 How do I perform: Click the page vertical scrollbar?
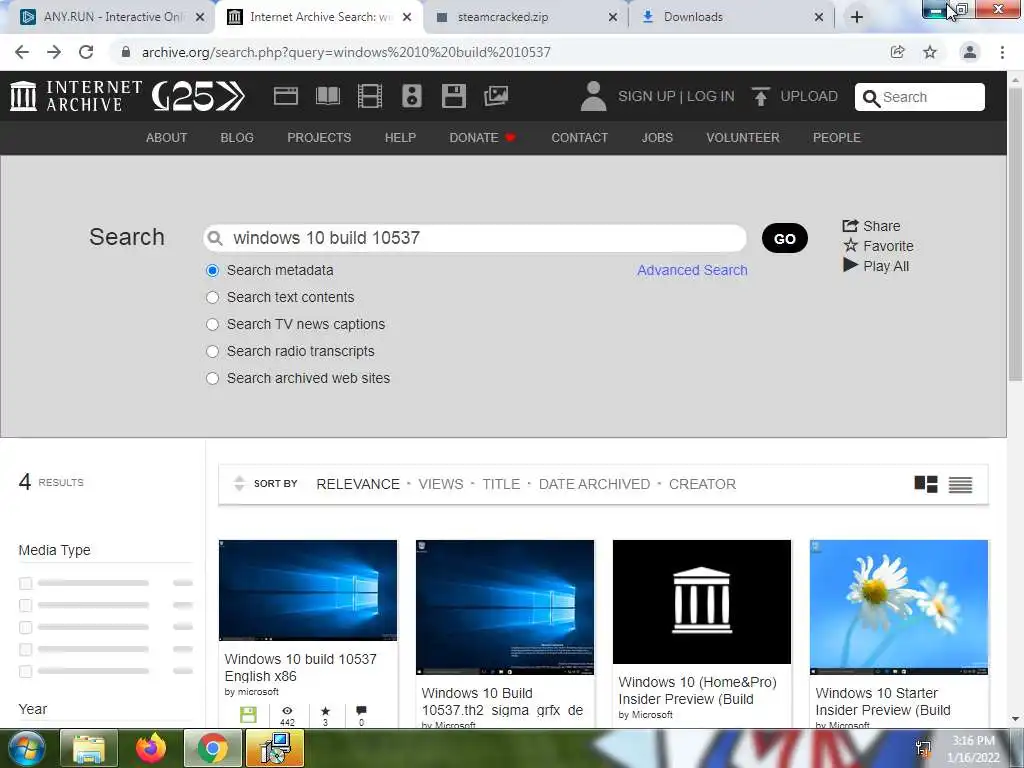coord(1015,234)
